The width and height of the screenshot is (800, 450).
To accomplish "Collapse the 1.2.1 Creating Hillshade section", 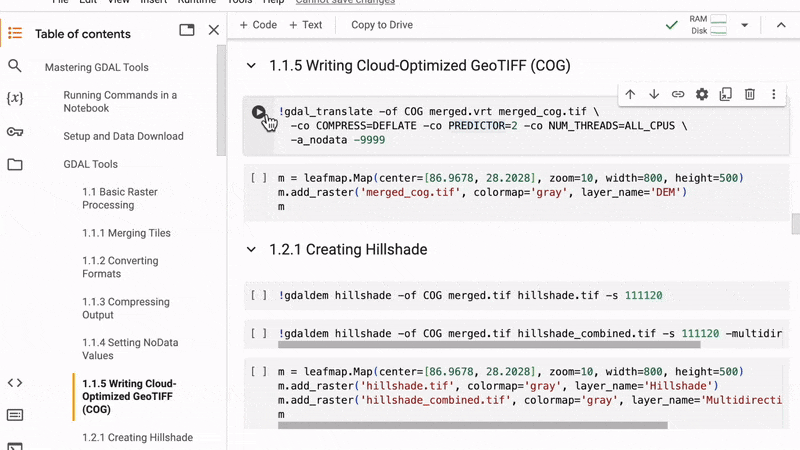I will tap(251, 249).
